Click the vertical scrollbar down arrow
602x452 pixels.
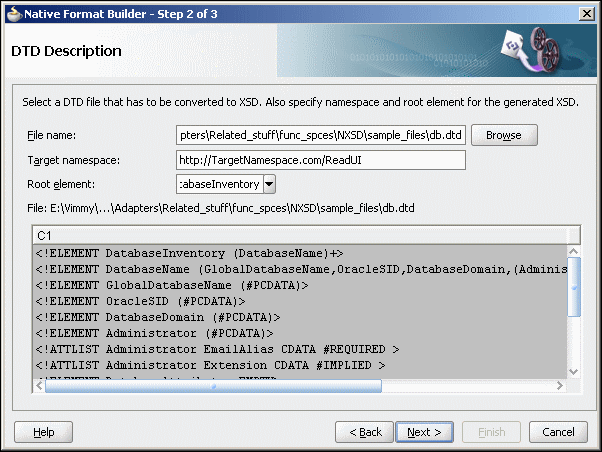click(574, 372)
